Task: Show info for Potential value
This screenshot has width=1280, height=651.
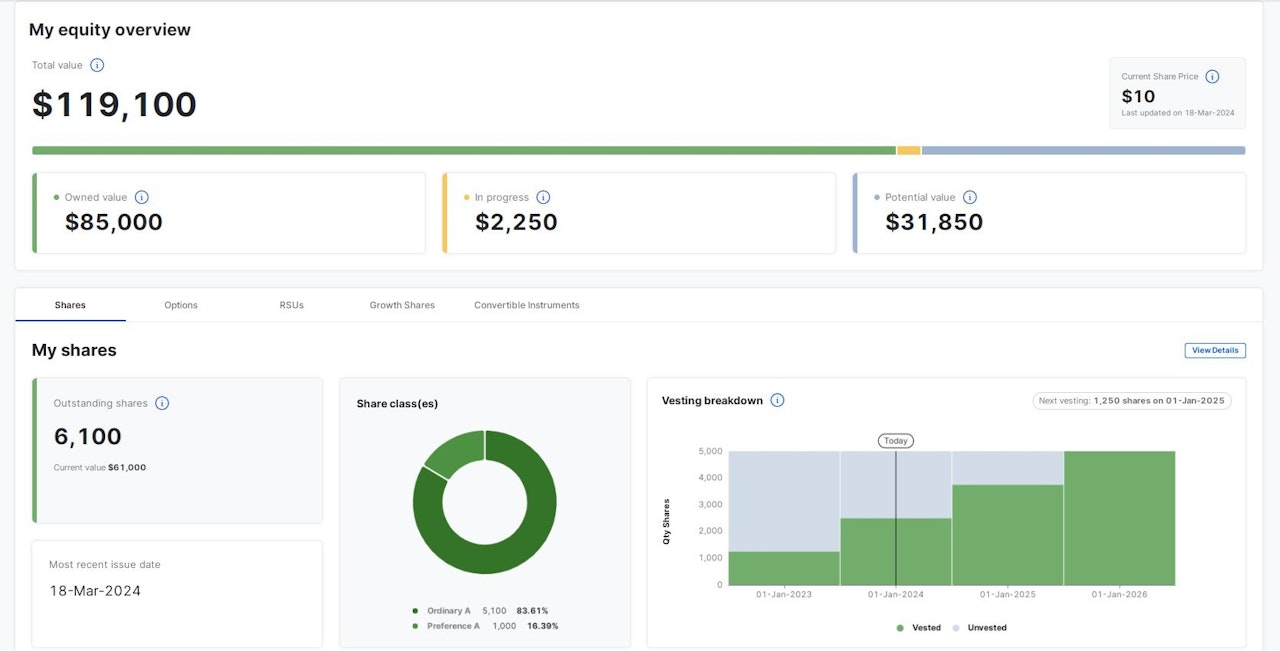Action: tap(969, 198)
